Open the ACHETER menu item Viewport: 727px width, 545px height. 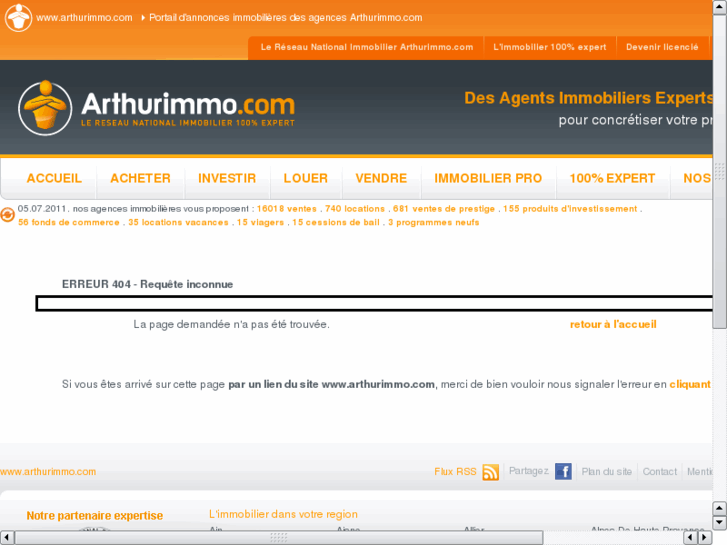click(140, 179)
